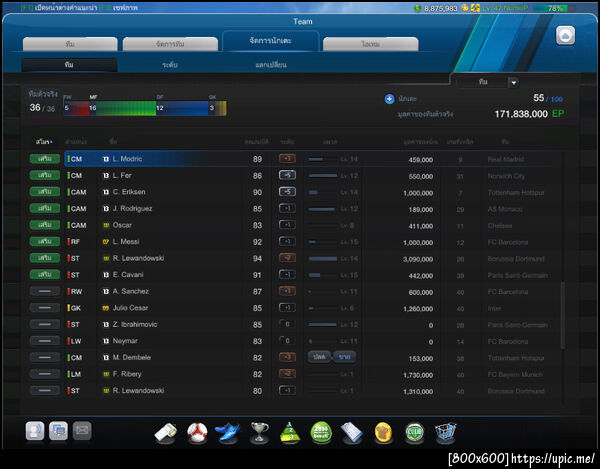Open the blue football boots icon

point(228,433)
